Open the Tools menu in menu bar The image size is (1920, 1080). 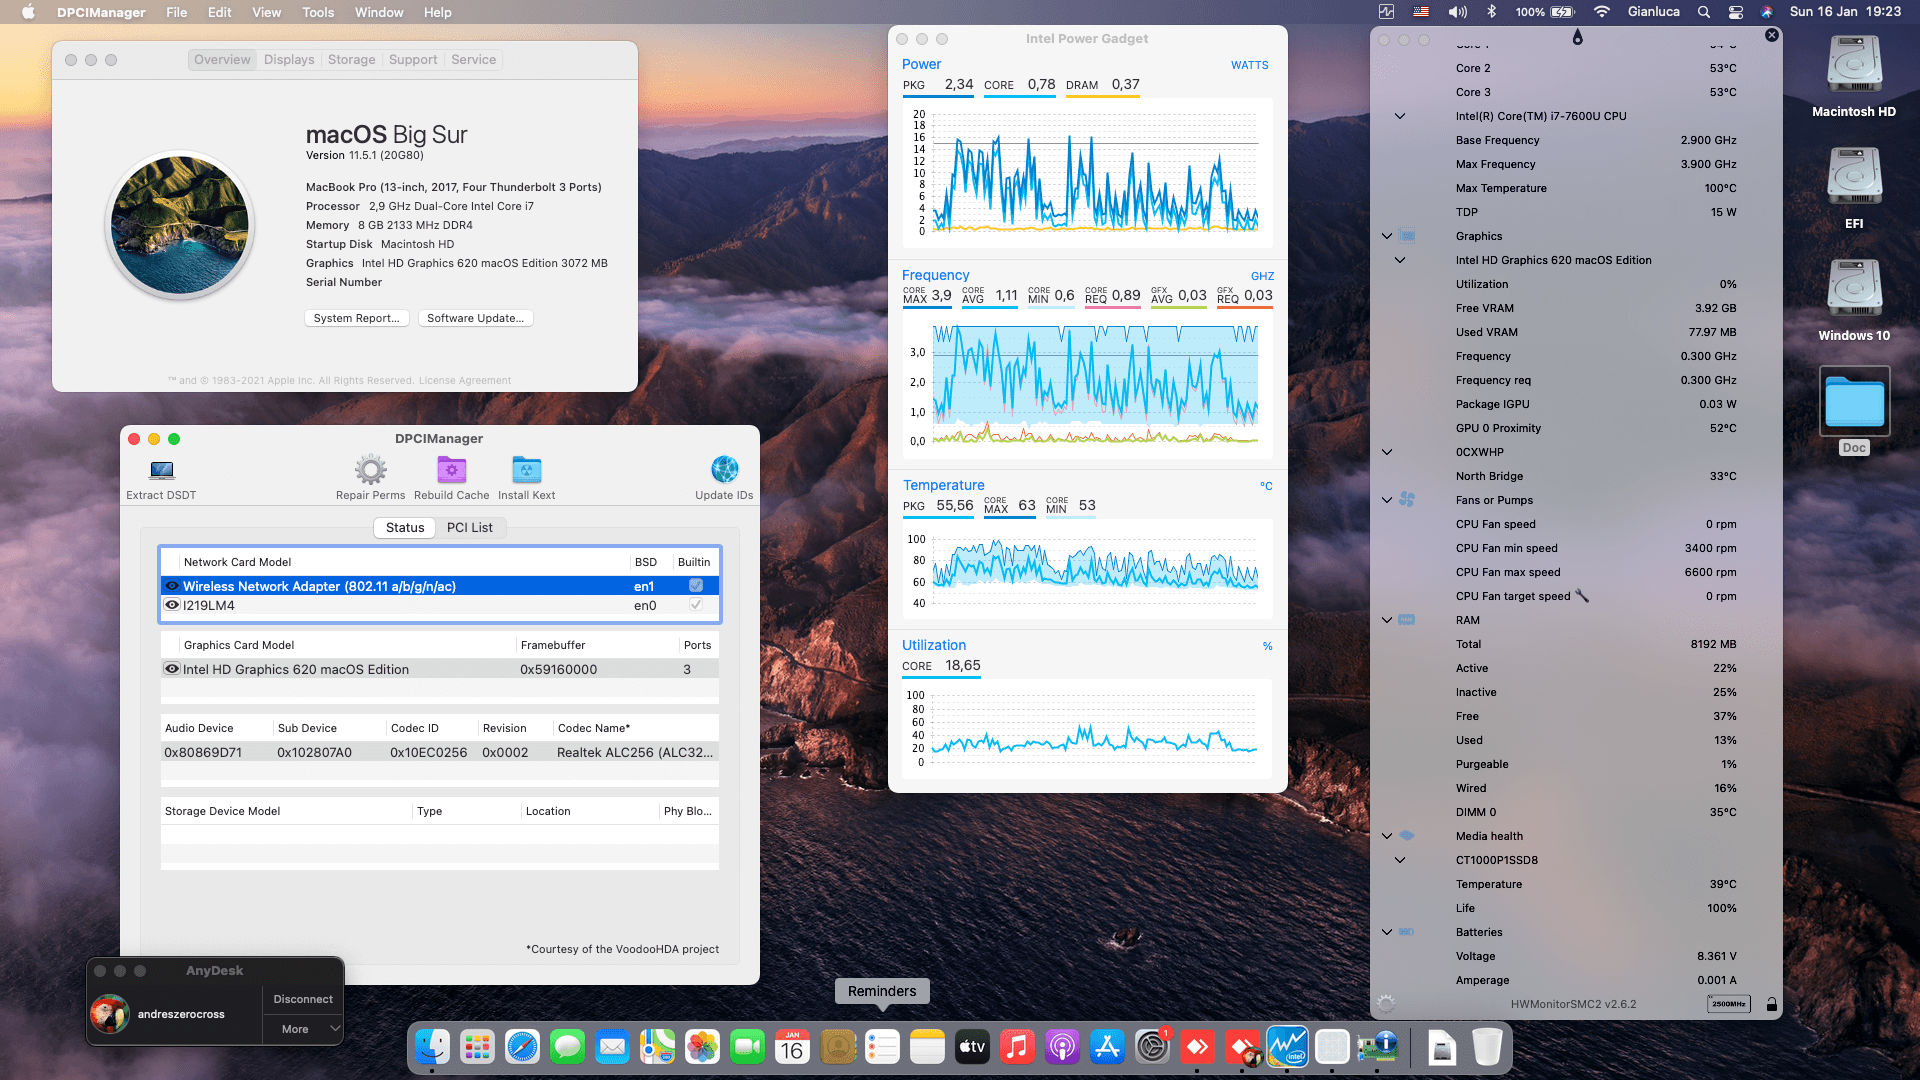coord(318,12)
